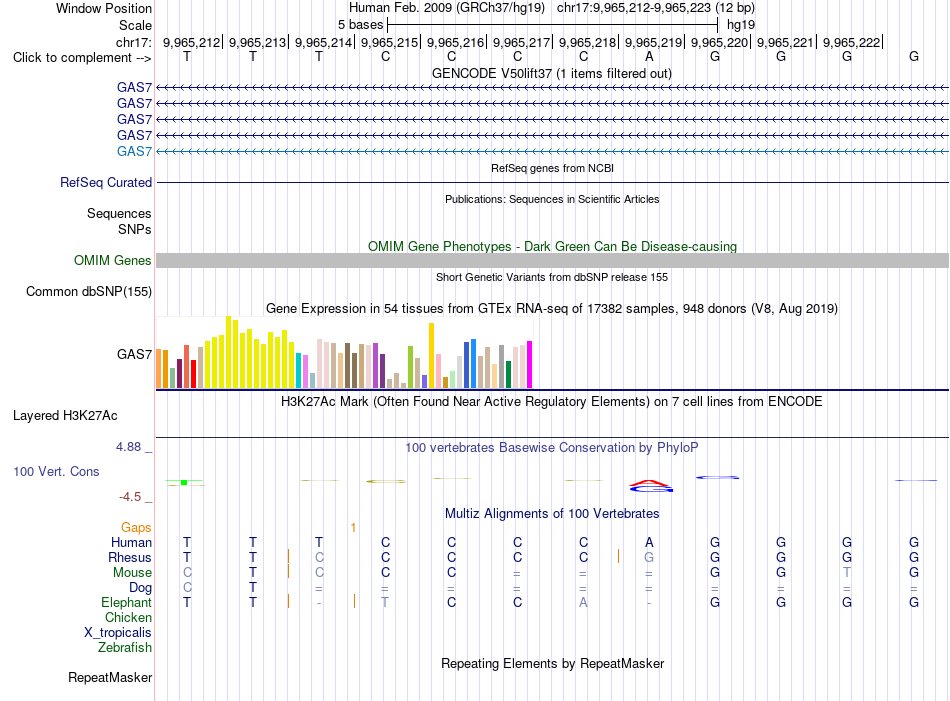The height and width of the screenshot is (701, 950).
Task: Click the RepeatMasker track label
Action: 110,677
